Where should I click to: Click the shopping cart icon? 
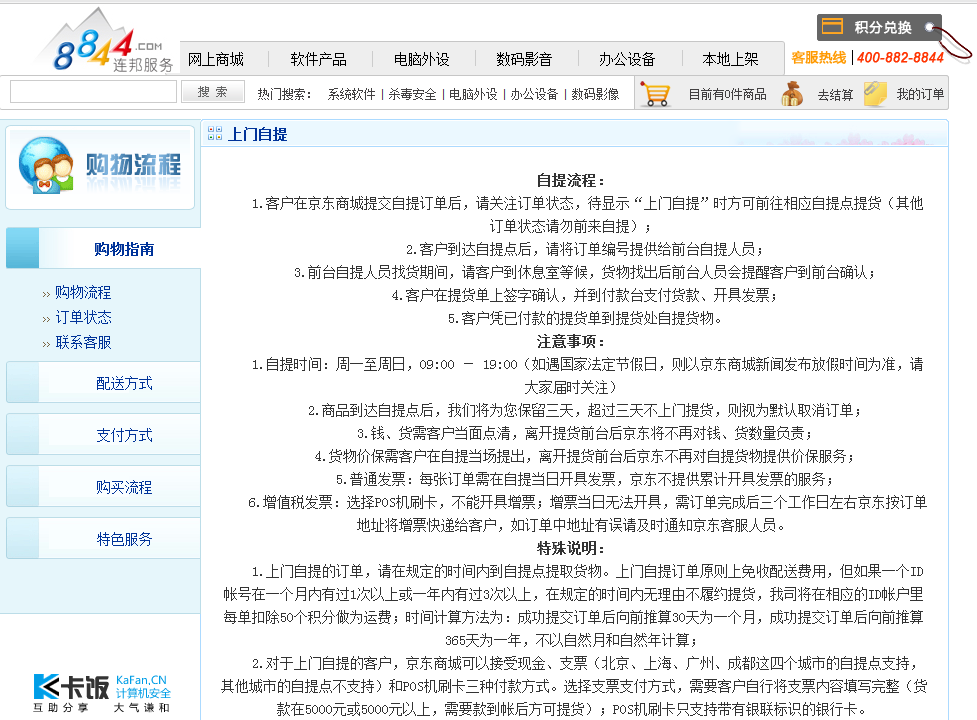tap(656, 95)
